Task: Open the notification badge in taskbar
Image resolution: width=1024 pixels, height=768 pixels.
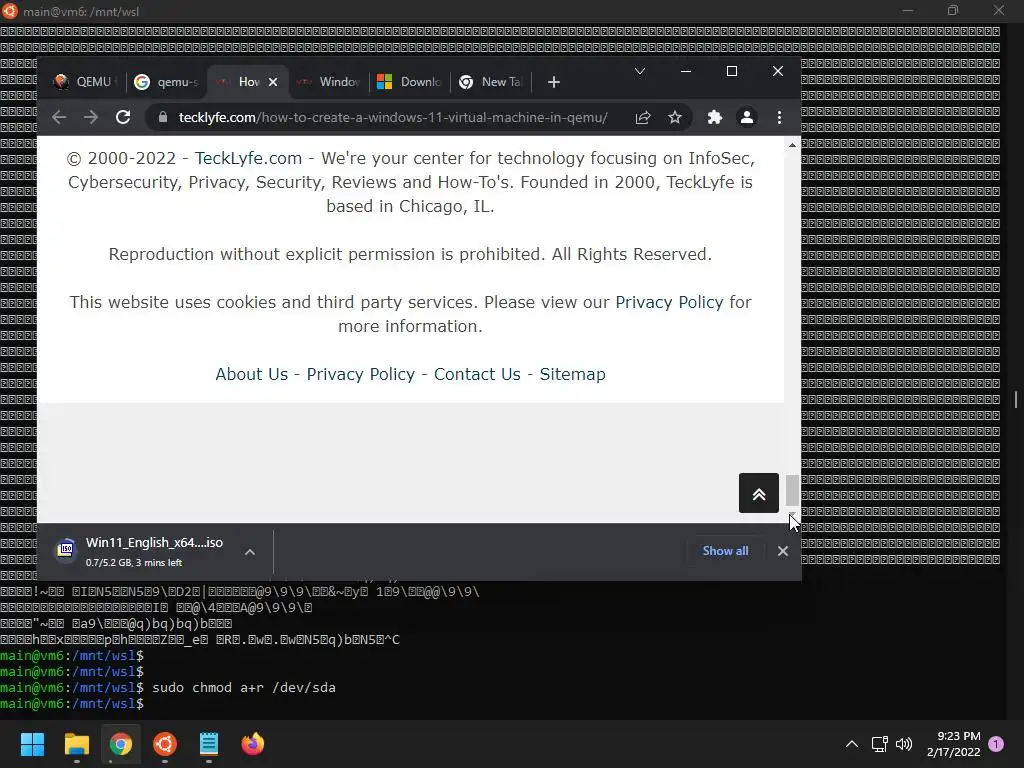Action: click(996, 744)
